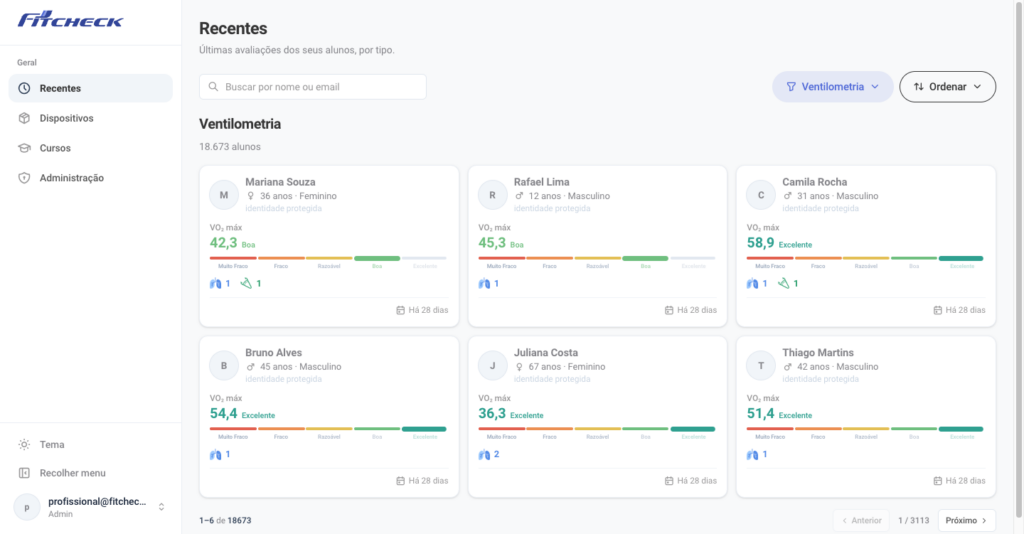
Task: Click the sun icon beside Tema
Action: (24, 445)
